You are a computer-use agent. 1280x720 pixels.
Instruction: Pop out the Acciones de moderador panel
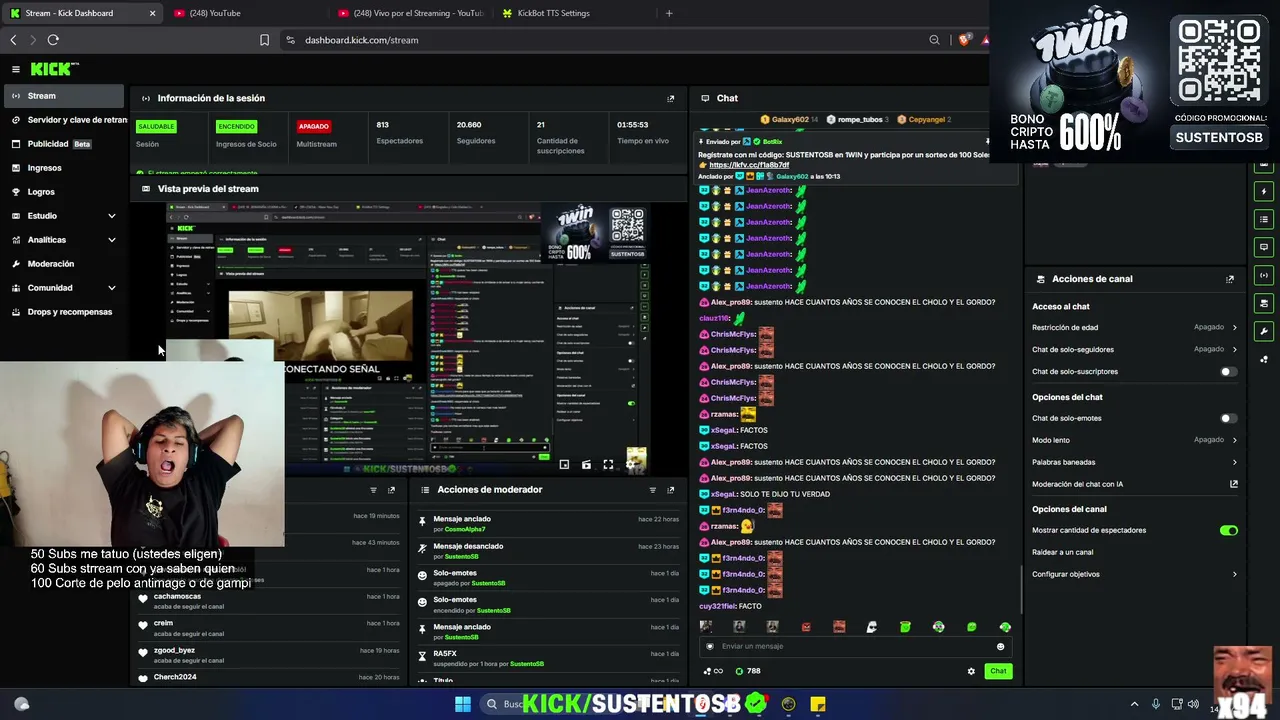[671, 490]
